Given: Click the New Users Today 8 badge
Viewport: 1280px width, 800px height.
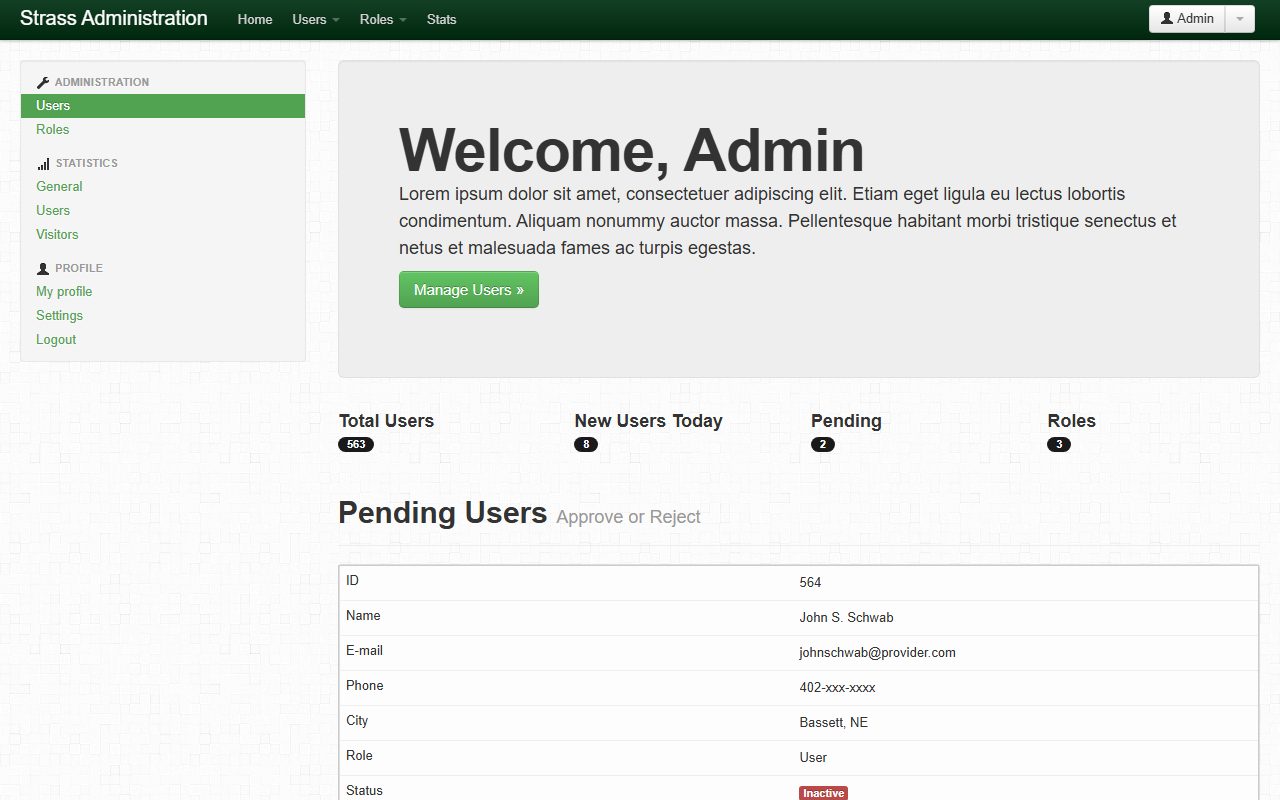Looking at the screenshot, I should [586, 445].
